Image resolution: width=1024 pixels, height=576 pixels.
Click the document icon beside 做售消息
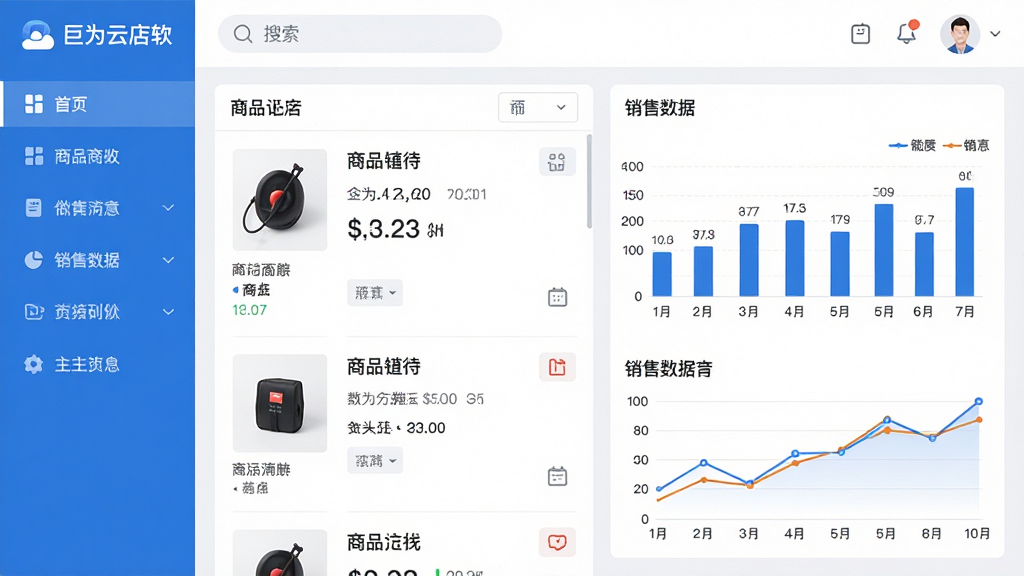34,208
